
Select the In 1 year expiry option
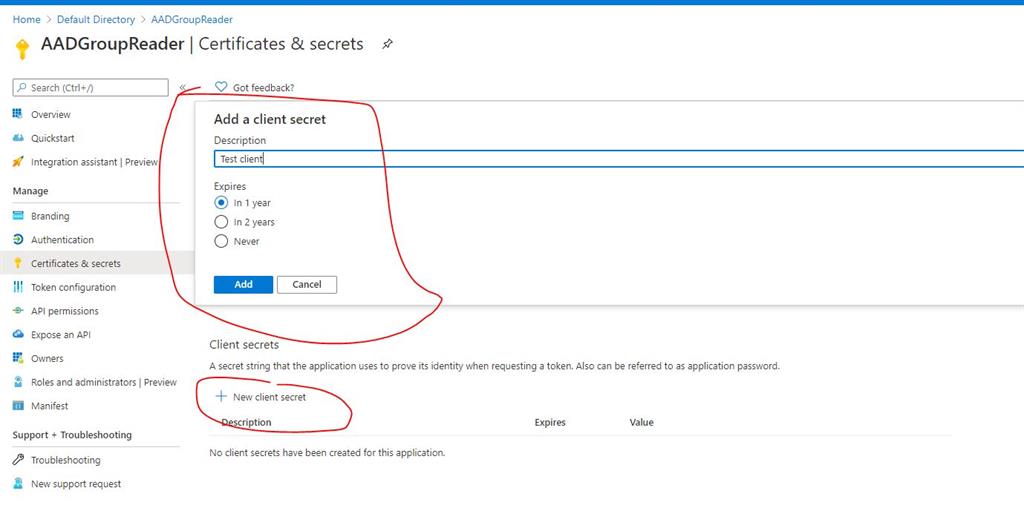point(221,203)
